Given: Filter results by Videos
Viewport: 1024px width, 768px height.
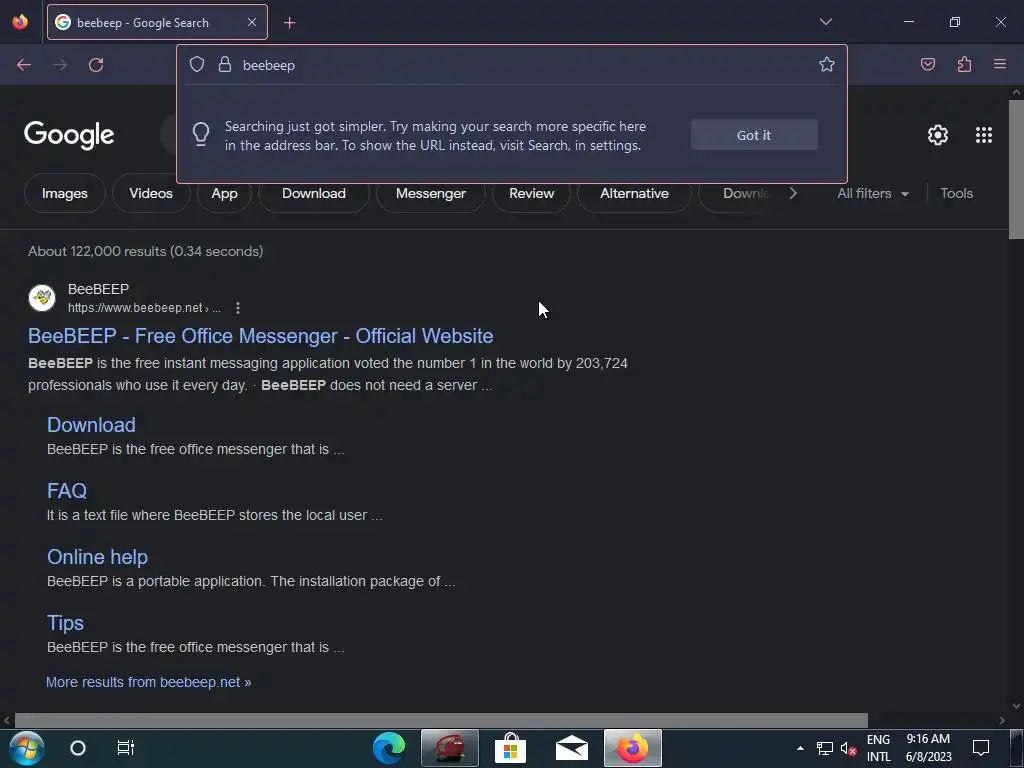Looking at the screenshot, I should coord(151,193).
